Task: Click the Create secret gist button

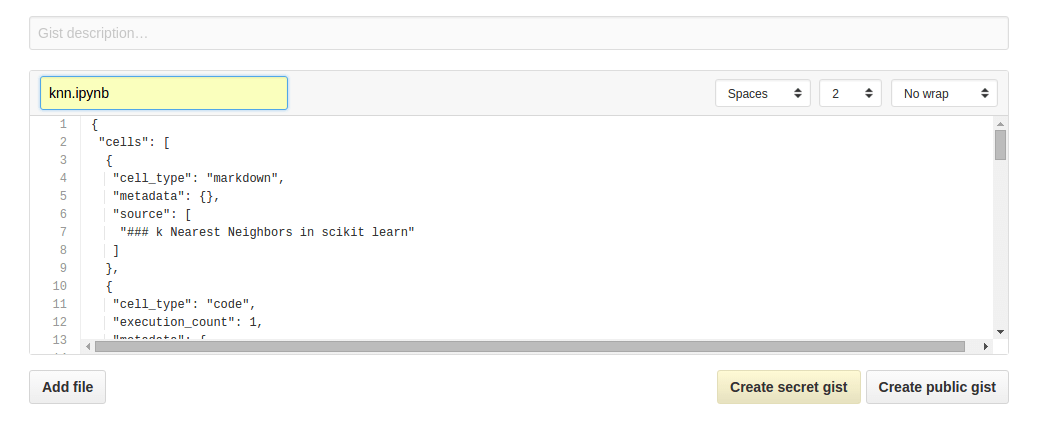Action: click(788, 387)
